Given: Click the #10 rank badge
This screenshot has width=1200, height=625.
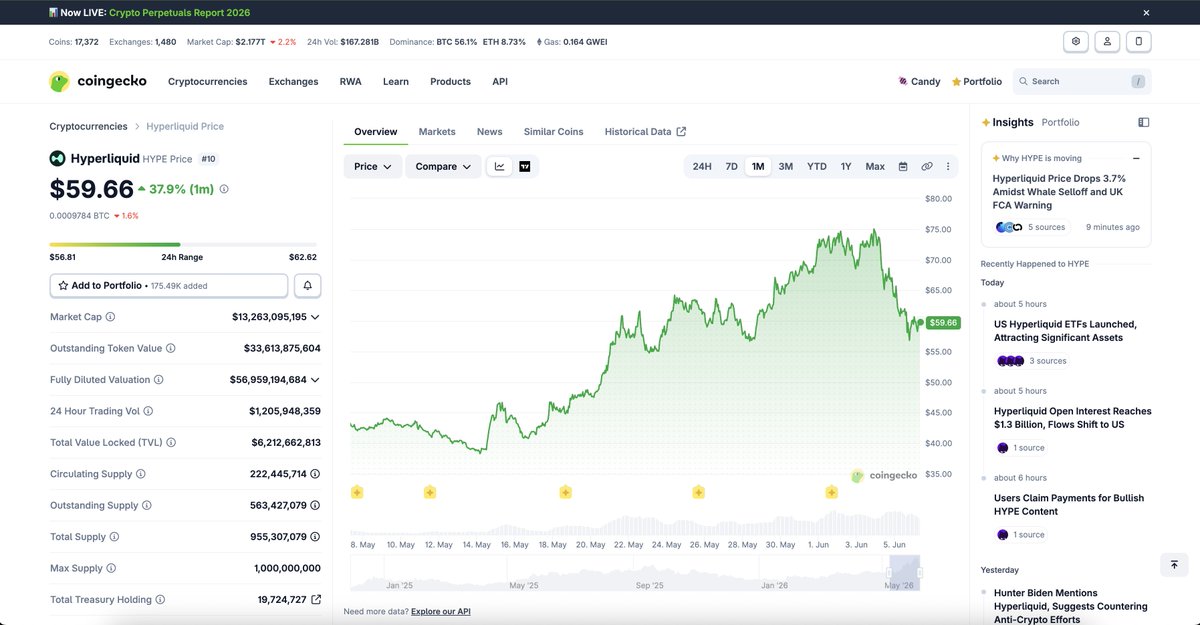Looking at the screenshot, I should [208, 159].
